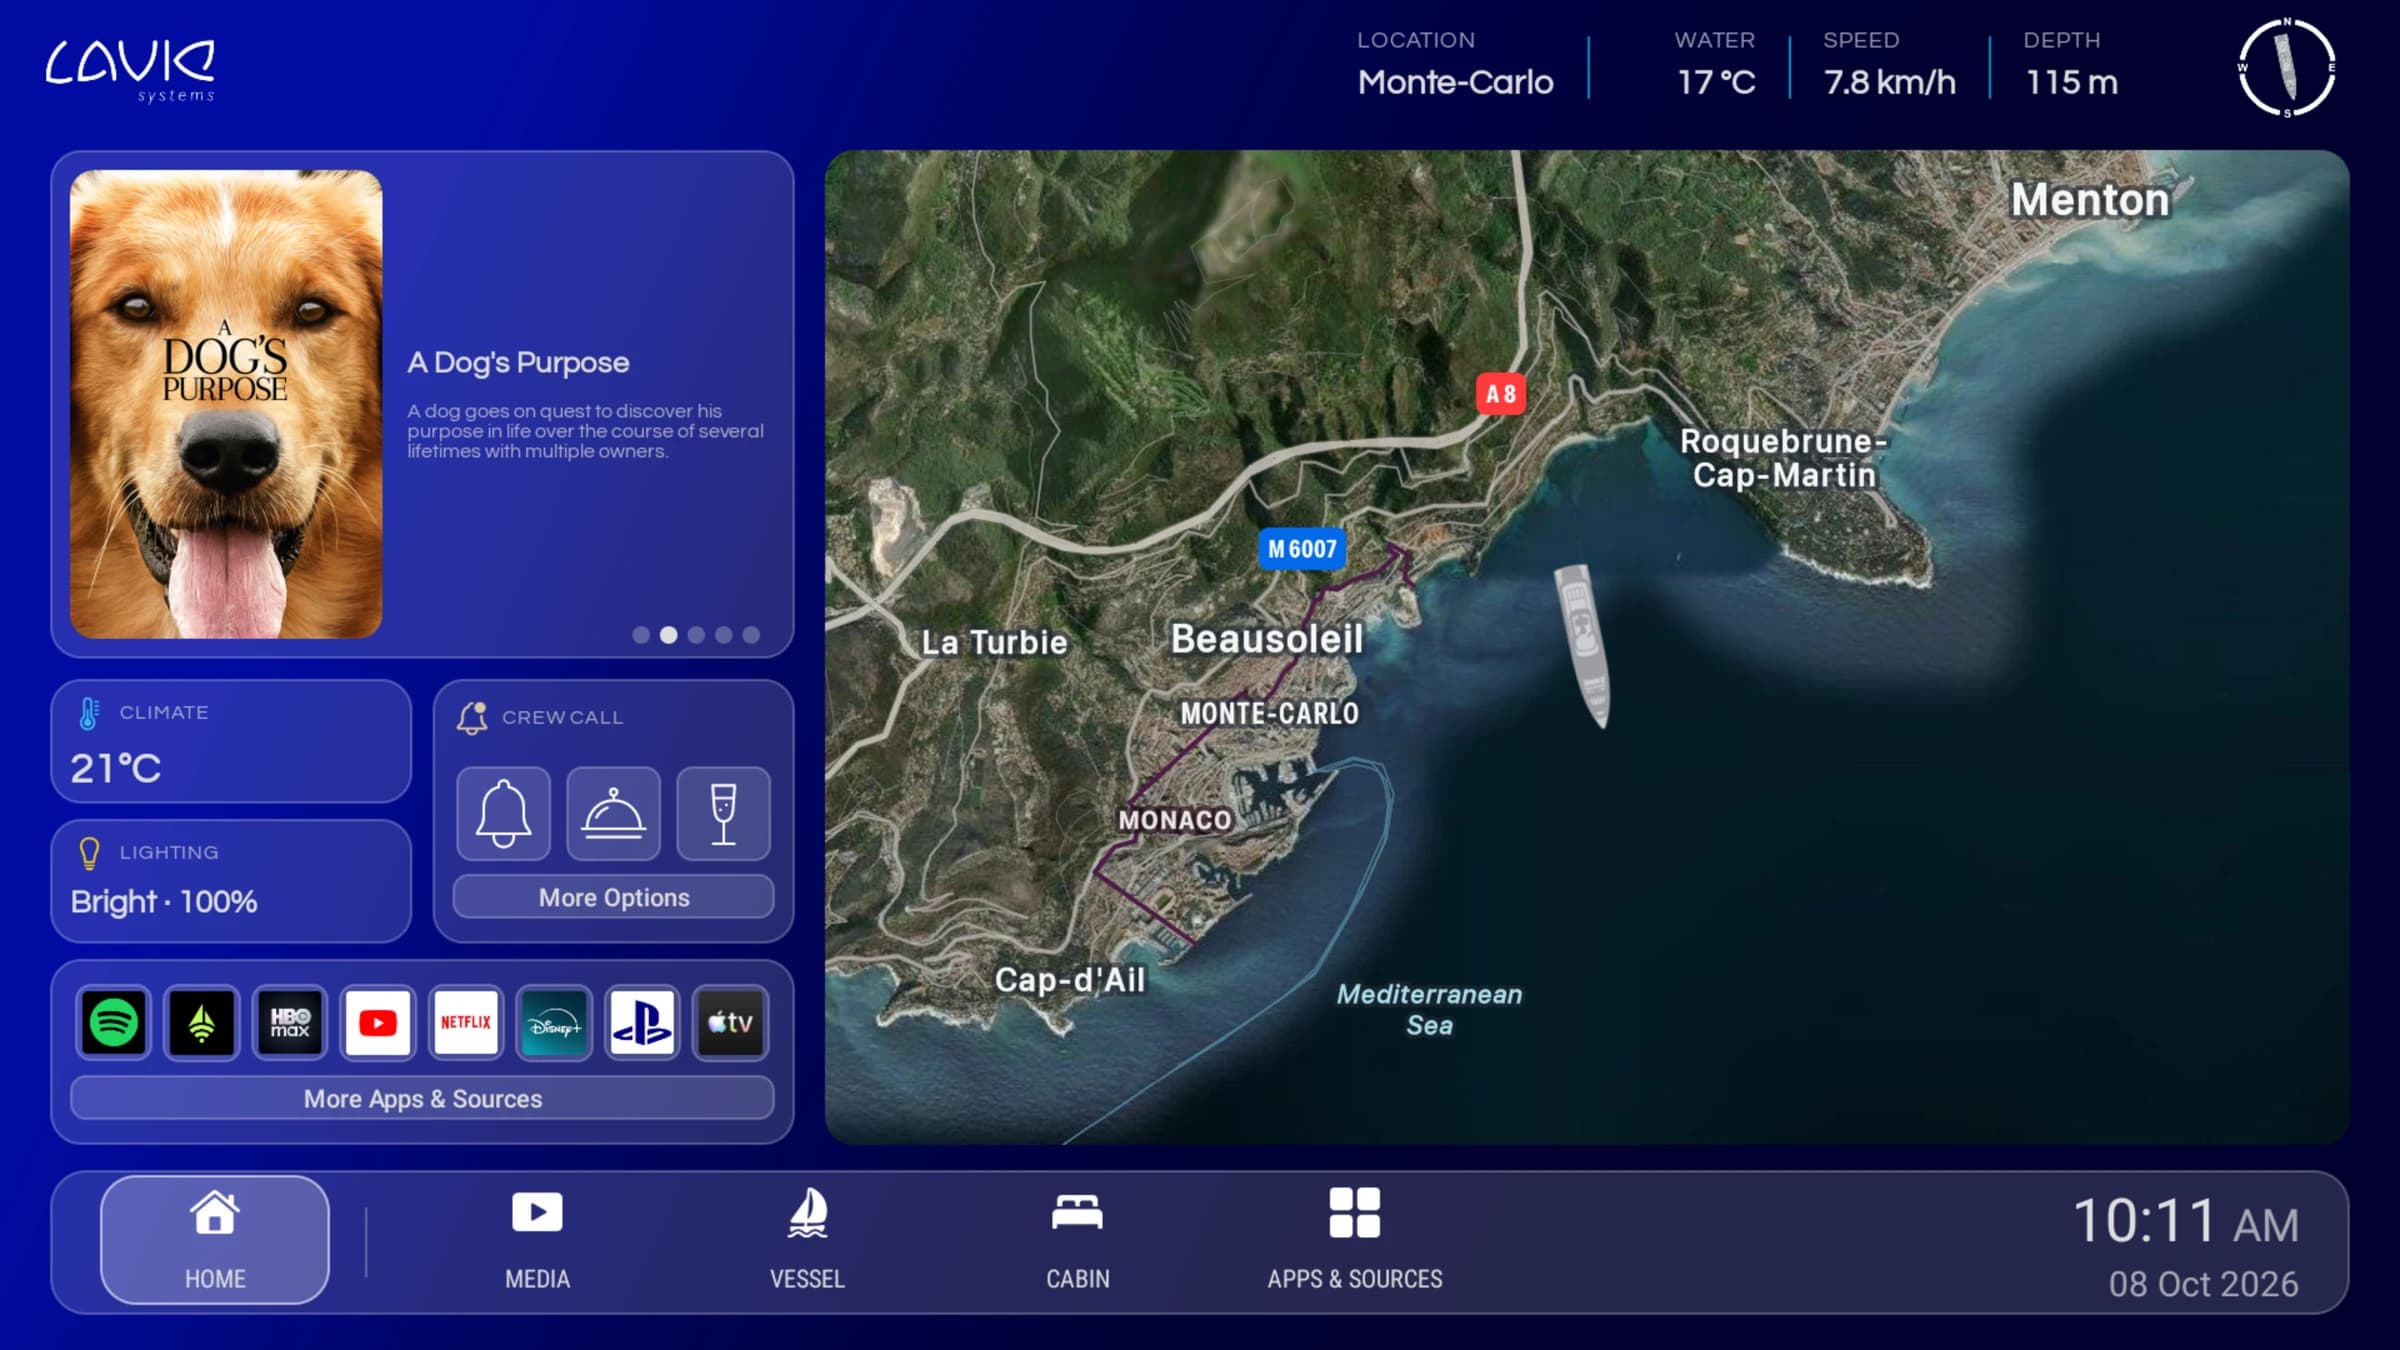This screenshot has height=1350, width=2400.
Task: Open the Spotify app
Action: point(113,1022)
